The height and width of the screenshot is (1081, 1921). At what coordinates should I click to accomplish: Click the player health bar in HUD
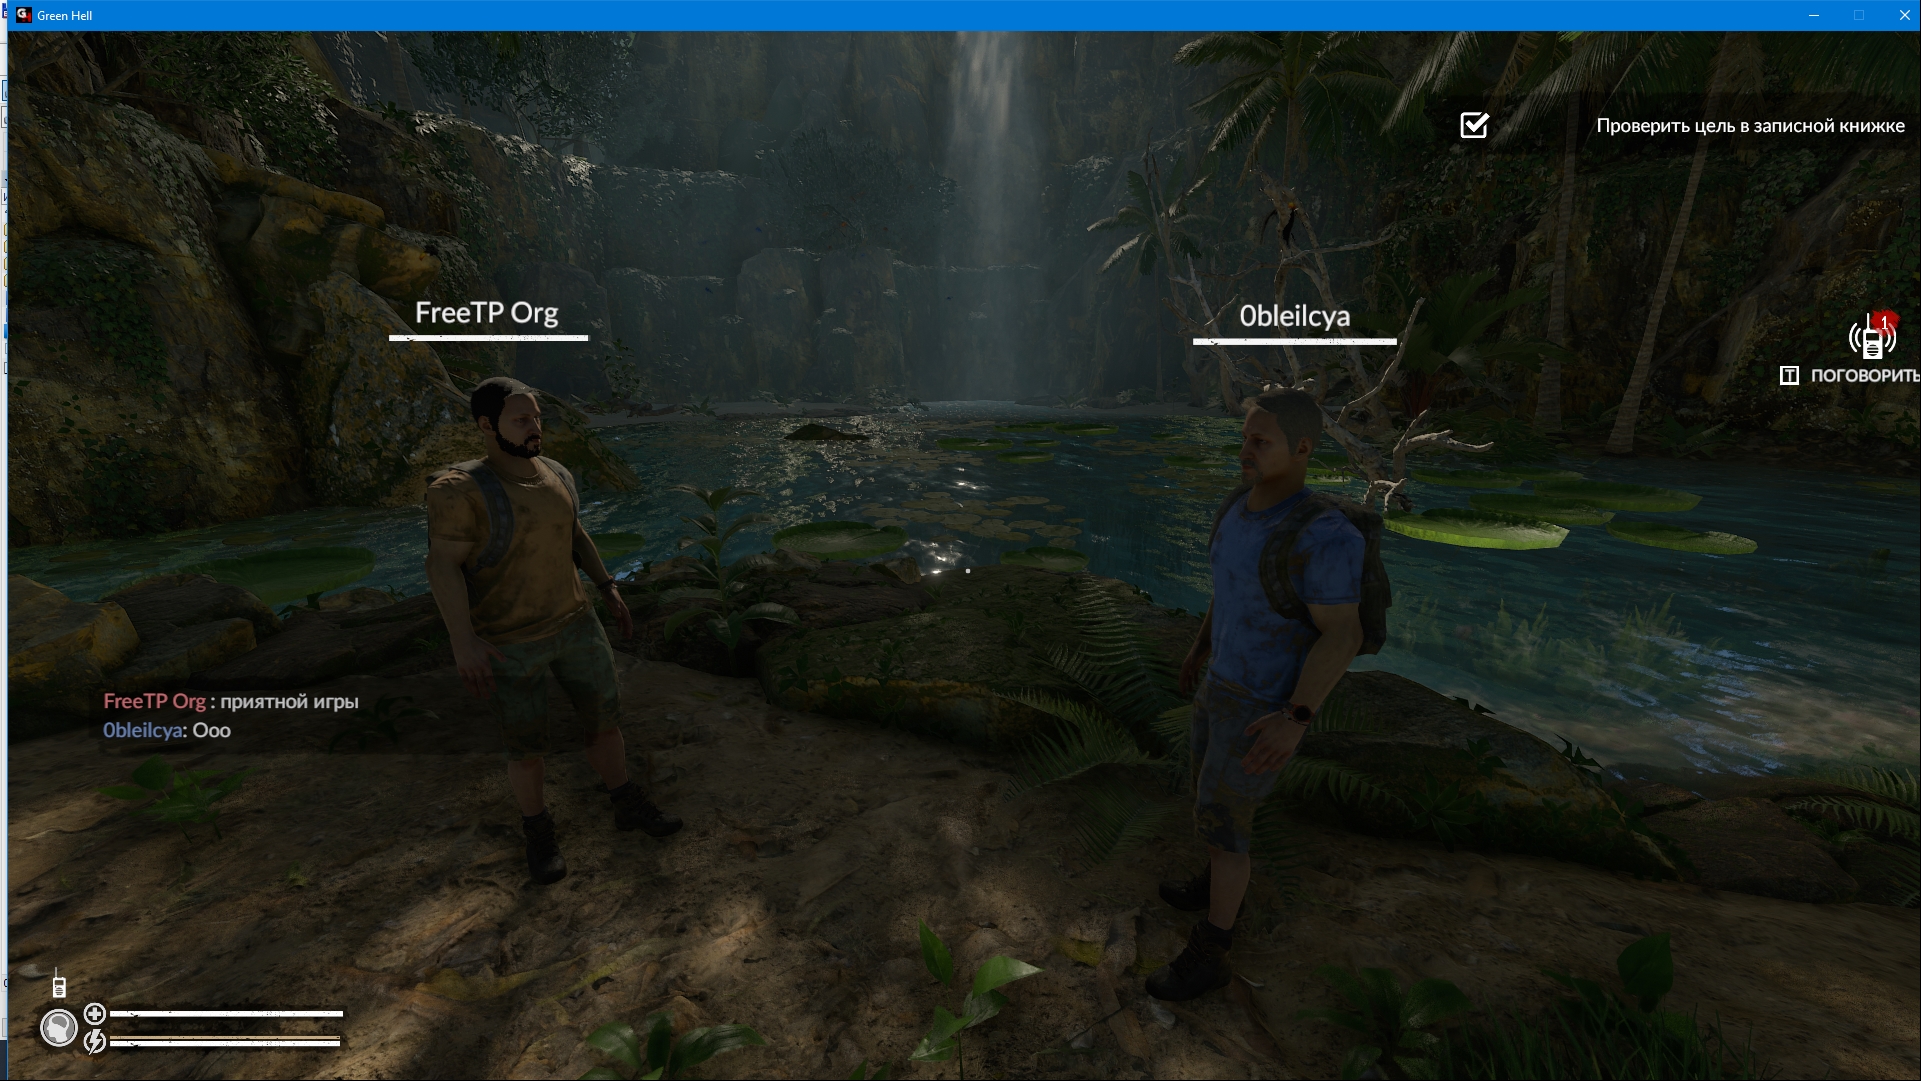(x=226, y=1014)
